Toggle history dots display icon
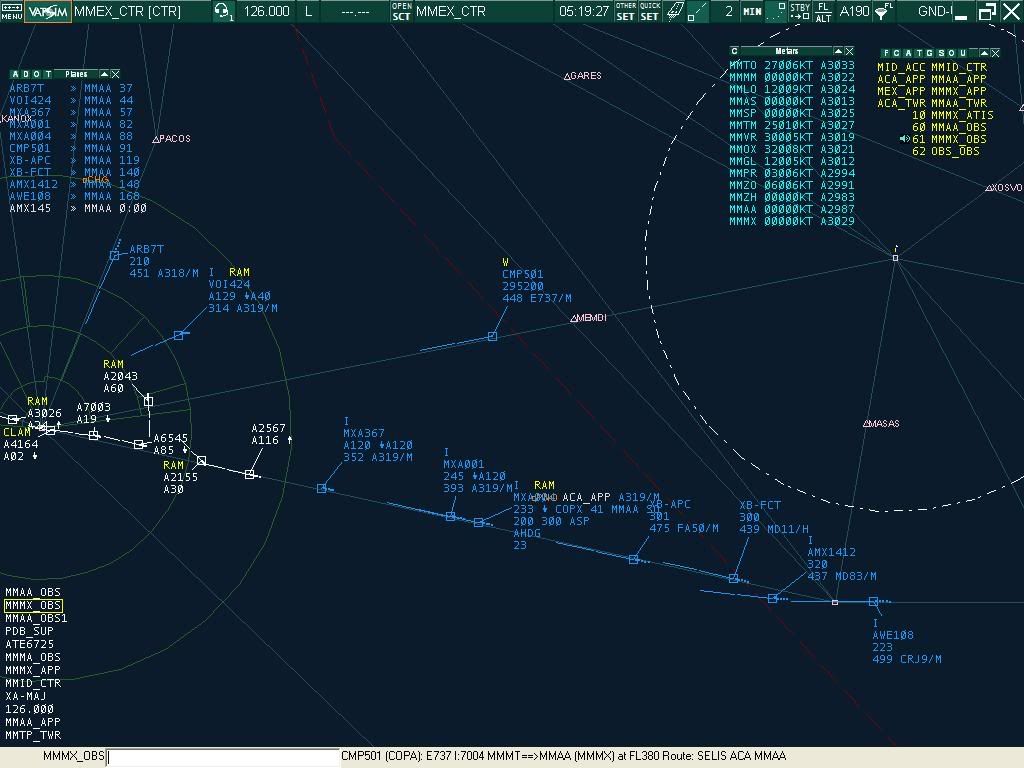 click(x=777, y=11)
